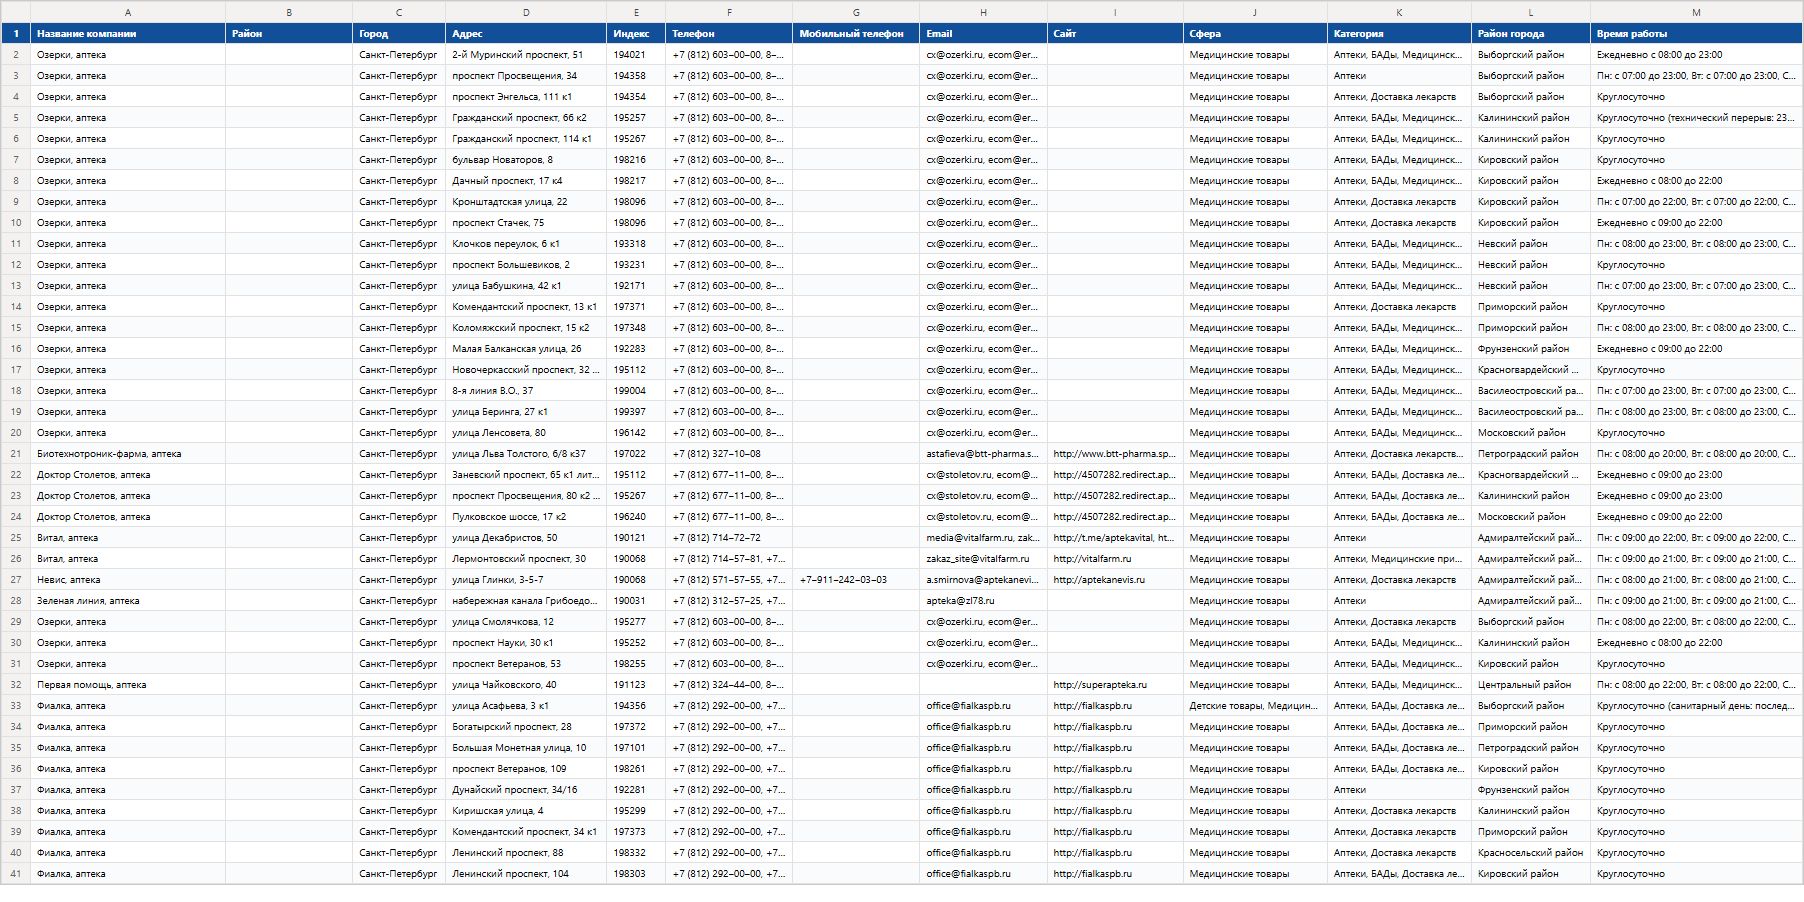Screen dimensions: 1804x902
Task: Select column J header letter
Action: pos(1255,12)
